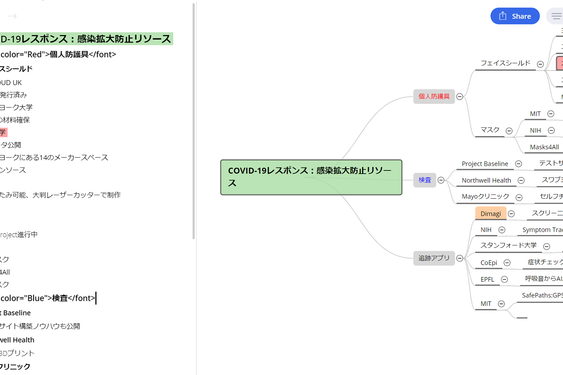The image size is (563, 375).
Task: Click the outline line ending in 3Dプリント
Action: point(17,353)
